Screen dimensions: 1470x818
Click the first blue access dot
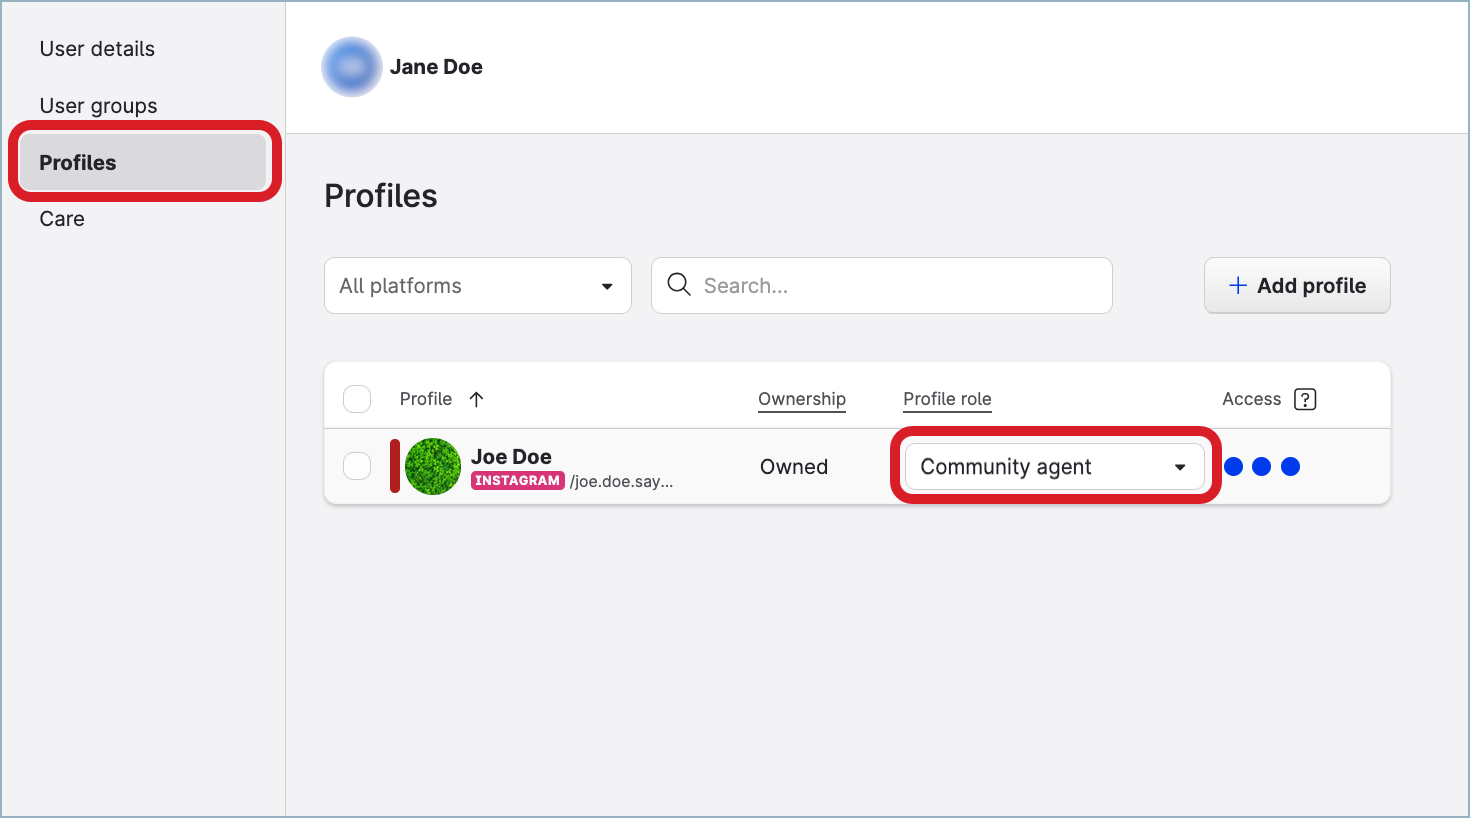point(1234,466)
